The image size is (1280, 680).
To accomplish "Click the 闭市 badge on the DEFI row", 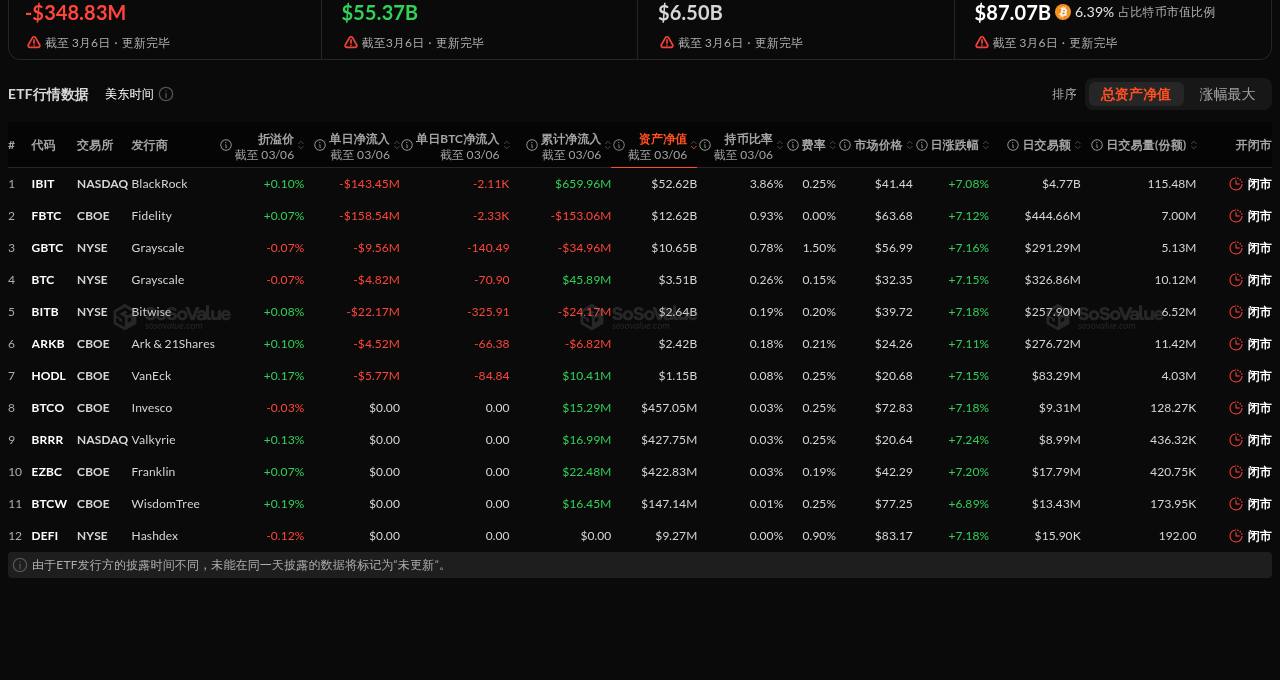I will click(1259, 536).
